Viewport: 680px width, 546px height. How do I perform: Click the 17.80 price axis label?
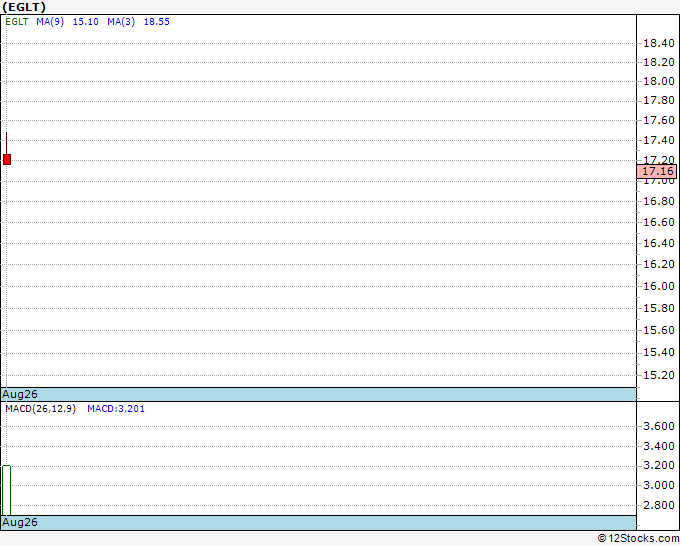[x=659, y=100]
